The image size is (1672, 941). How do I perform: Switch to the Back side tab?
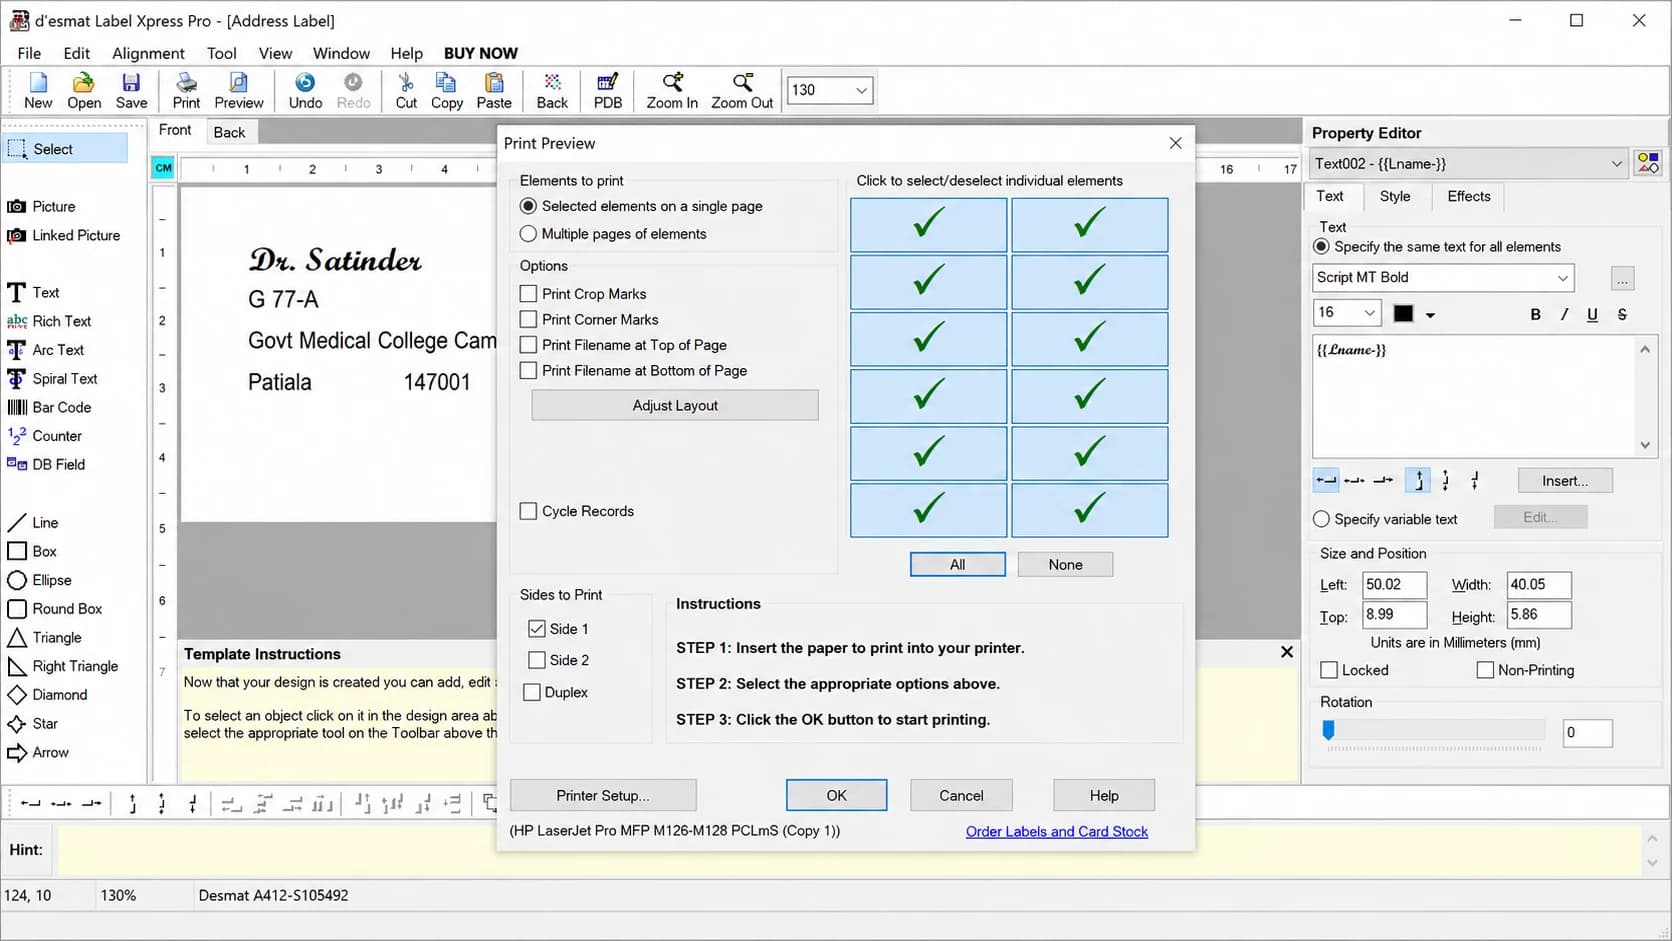tap(229, 132)
